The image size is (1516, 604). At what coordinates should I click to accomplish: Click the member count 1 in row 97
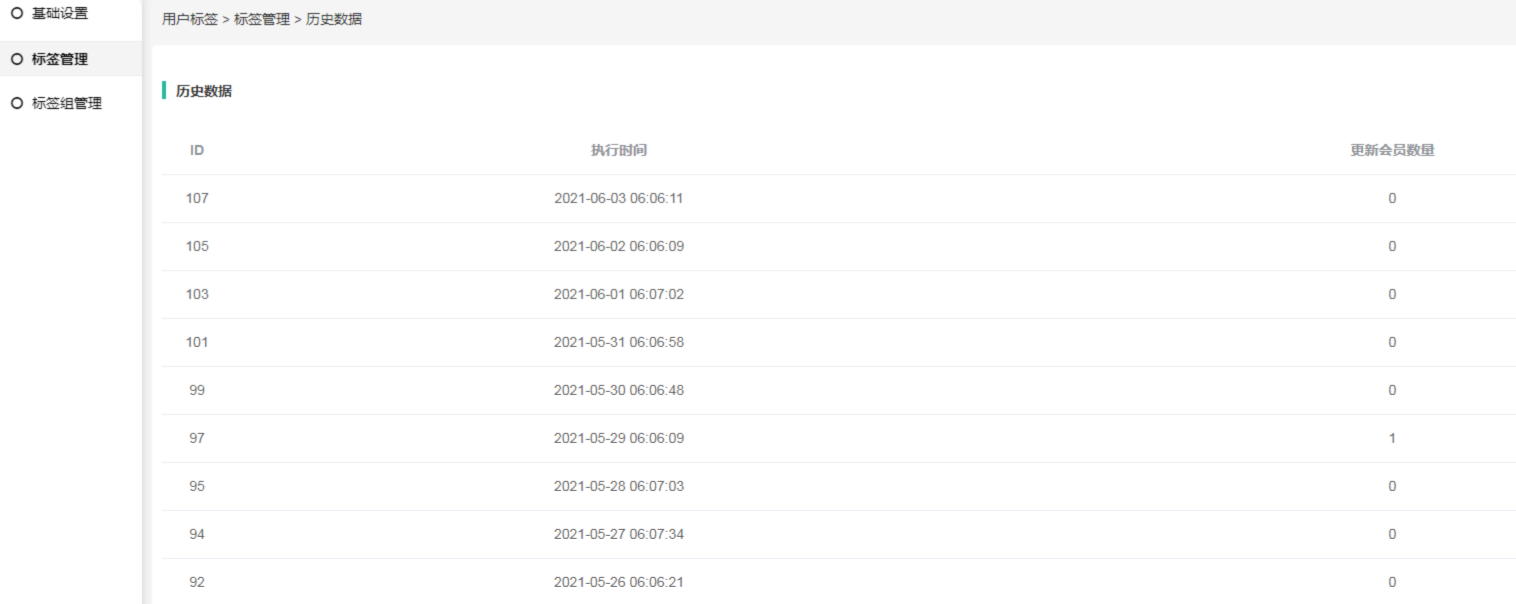tap(1392, 438)
